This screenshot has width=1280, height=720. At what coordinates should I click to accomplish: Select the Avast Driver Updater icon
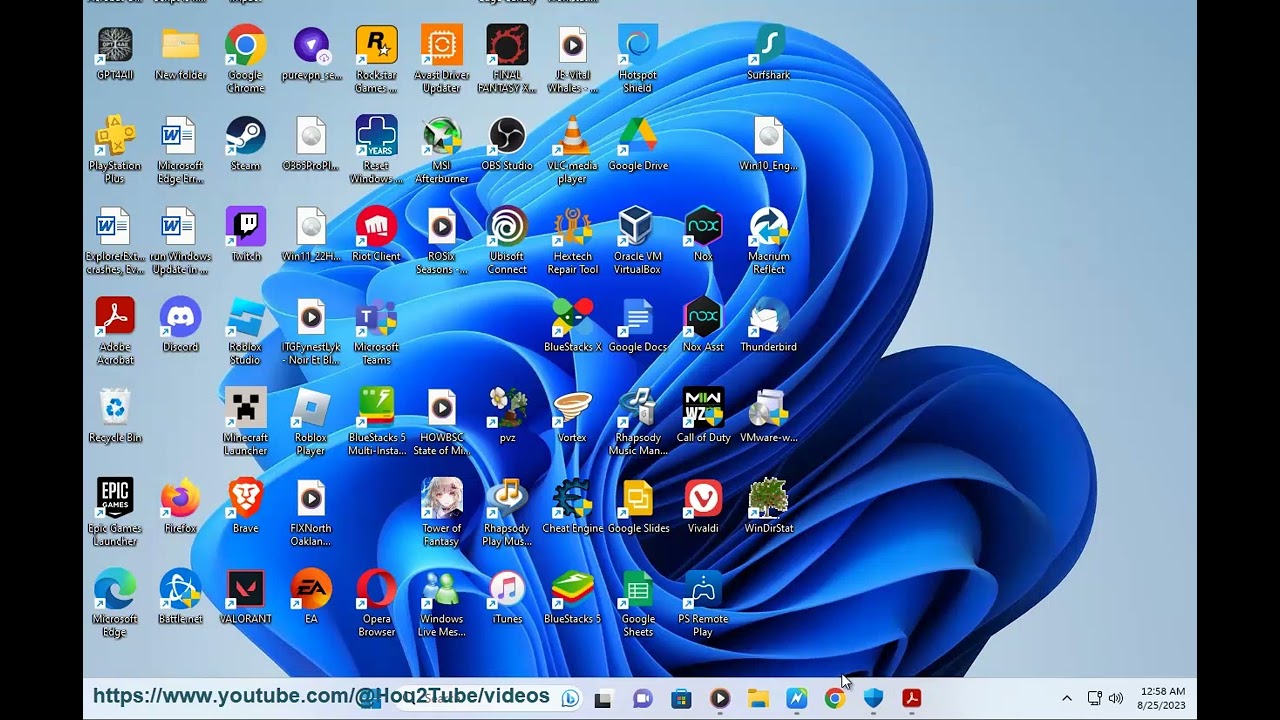tap(442, 45)
